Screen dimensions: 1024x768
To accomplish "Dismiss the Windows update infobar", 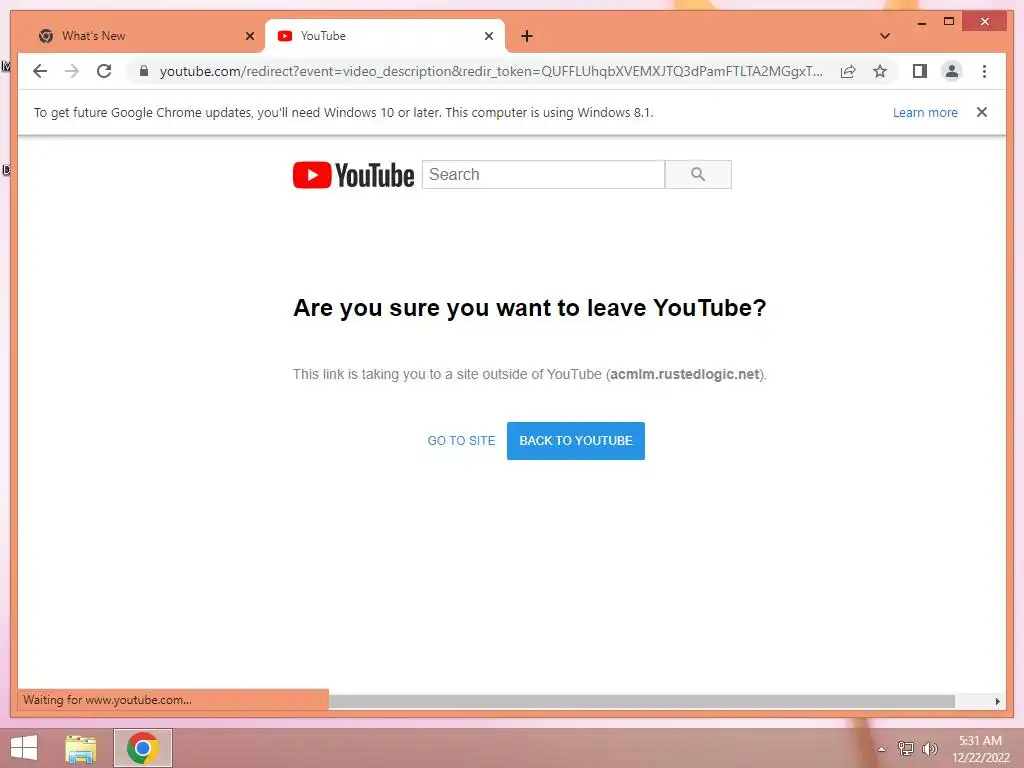I will (982, 112).
